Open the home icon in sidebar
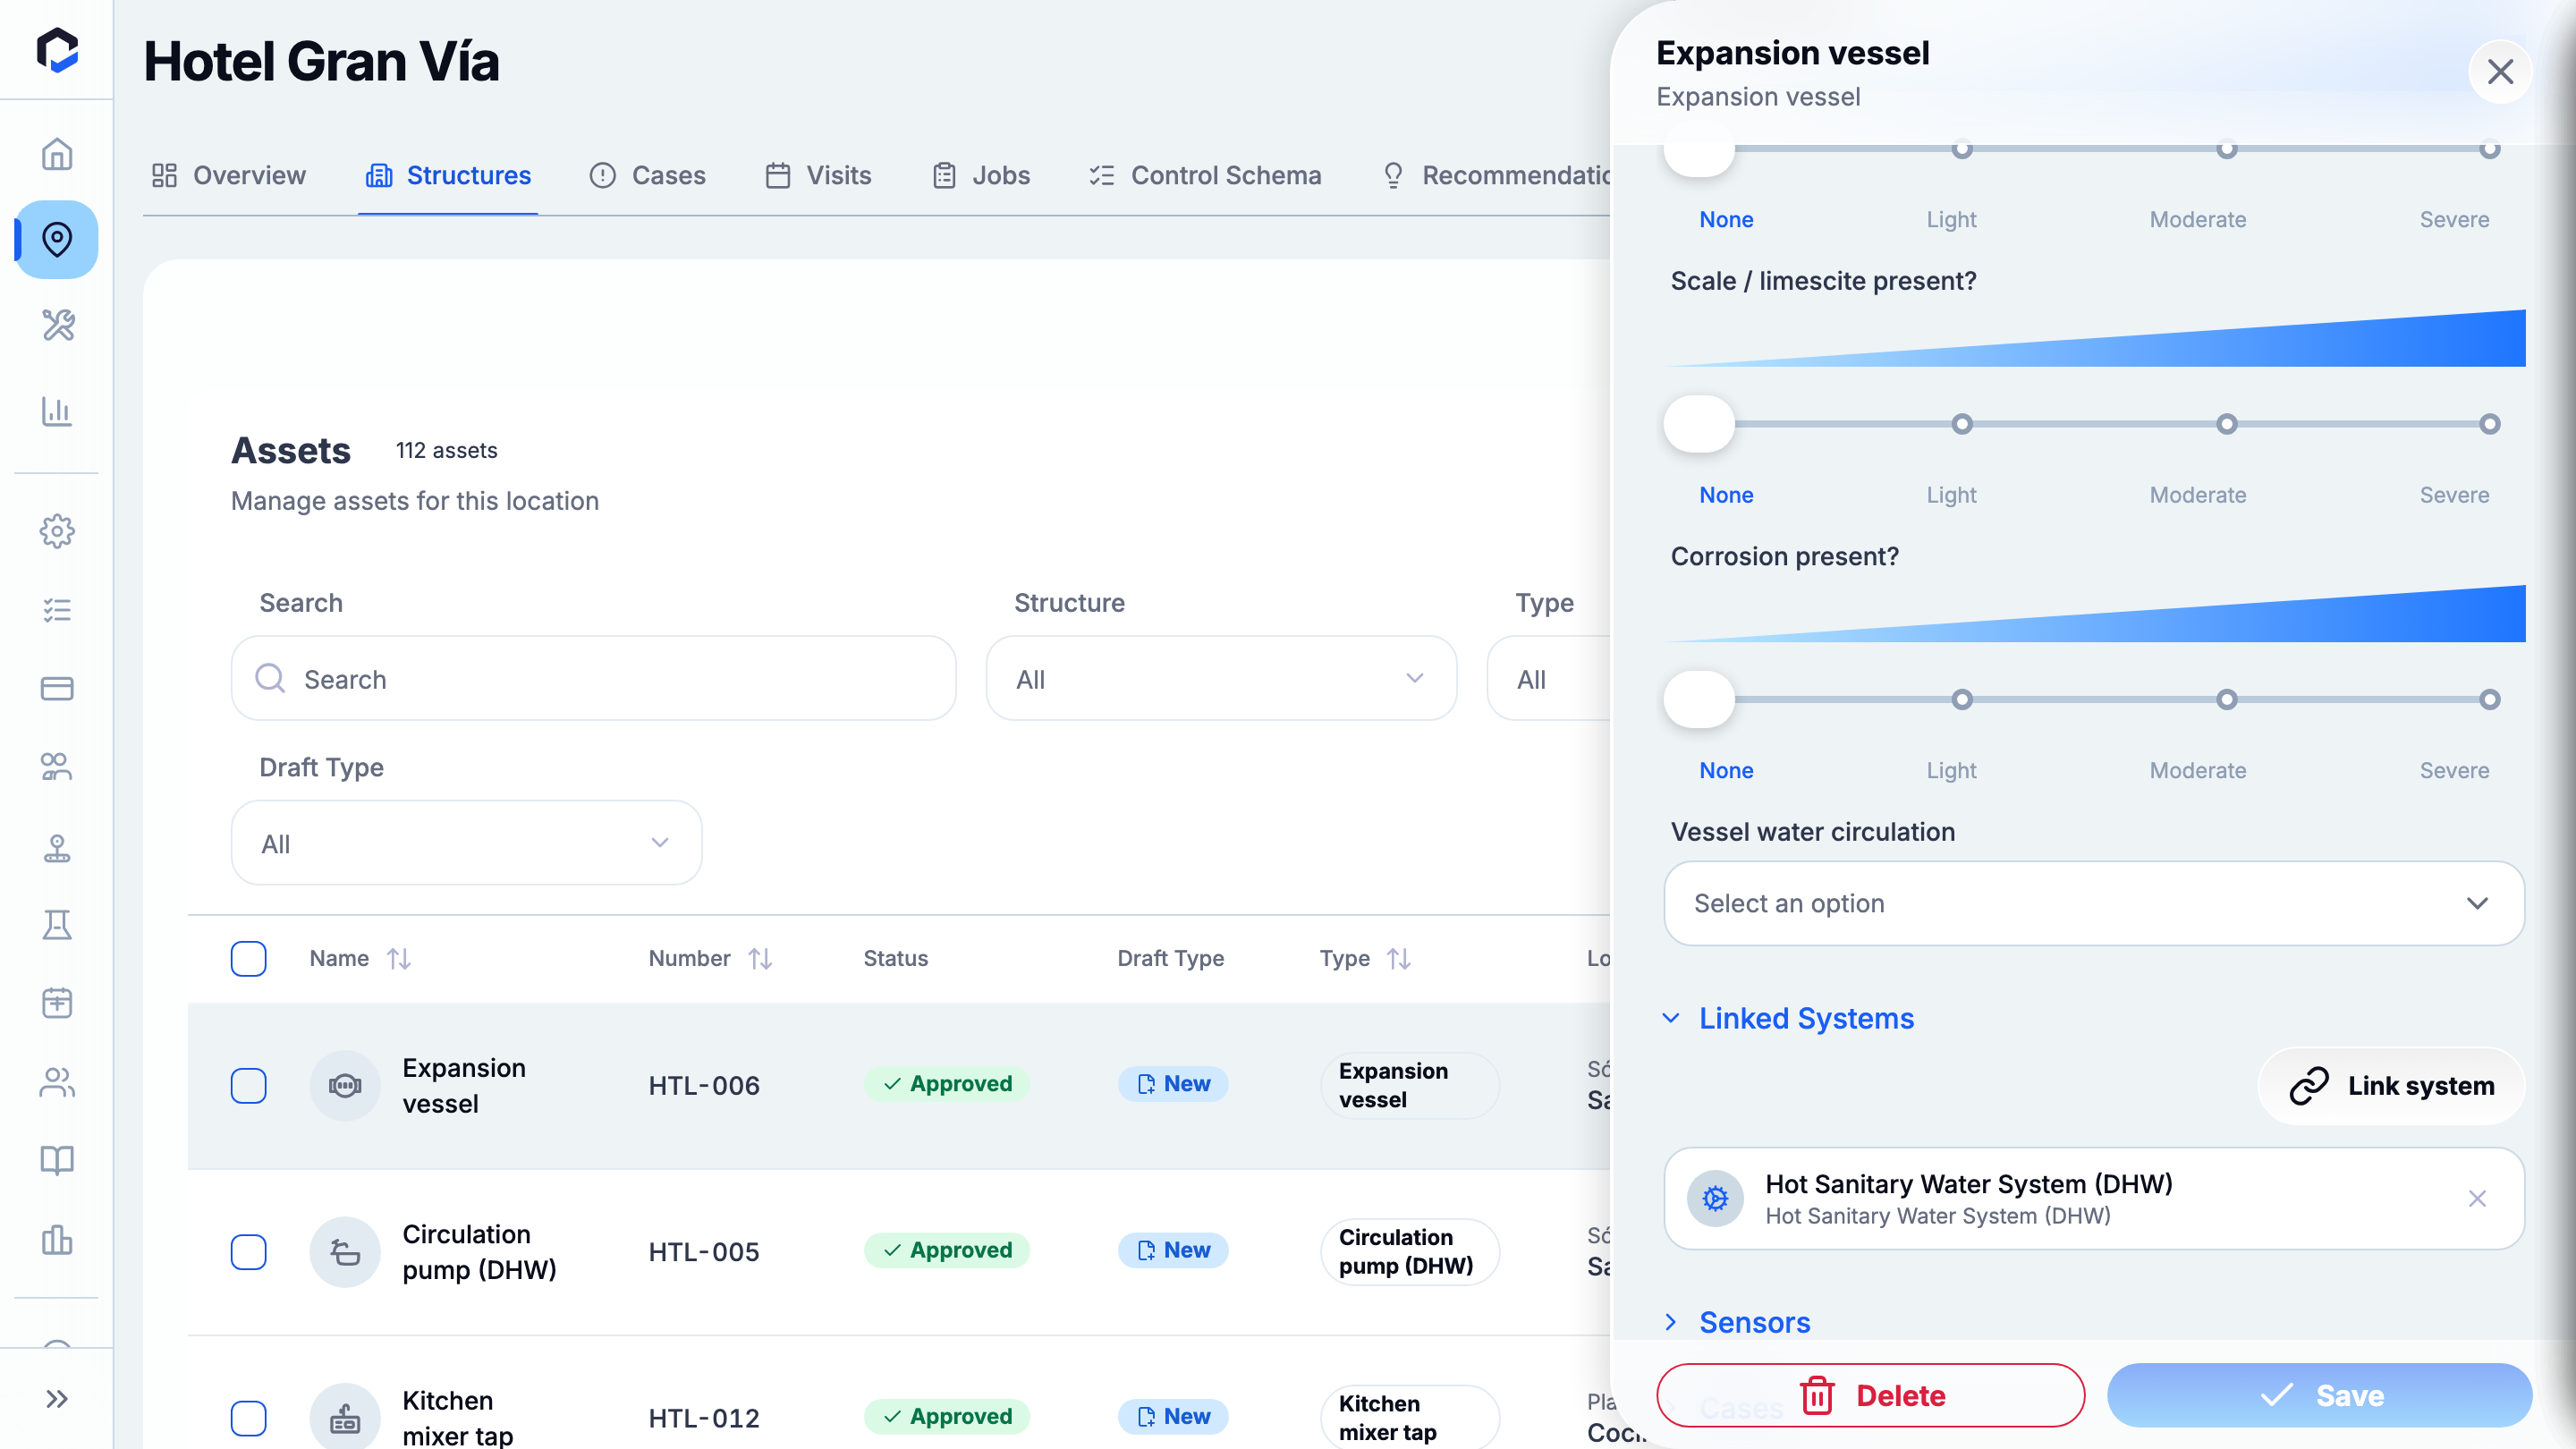This screenshot has width=2576, height=1449. click(57, 154)
